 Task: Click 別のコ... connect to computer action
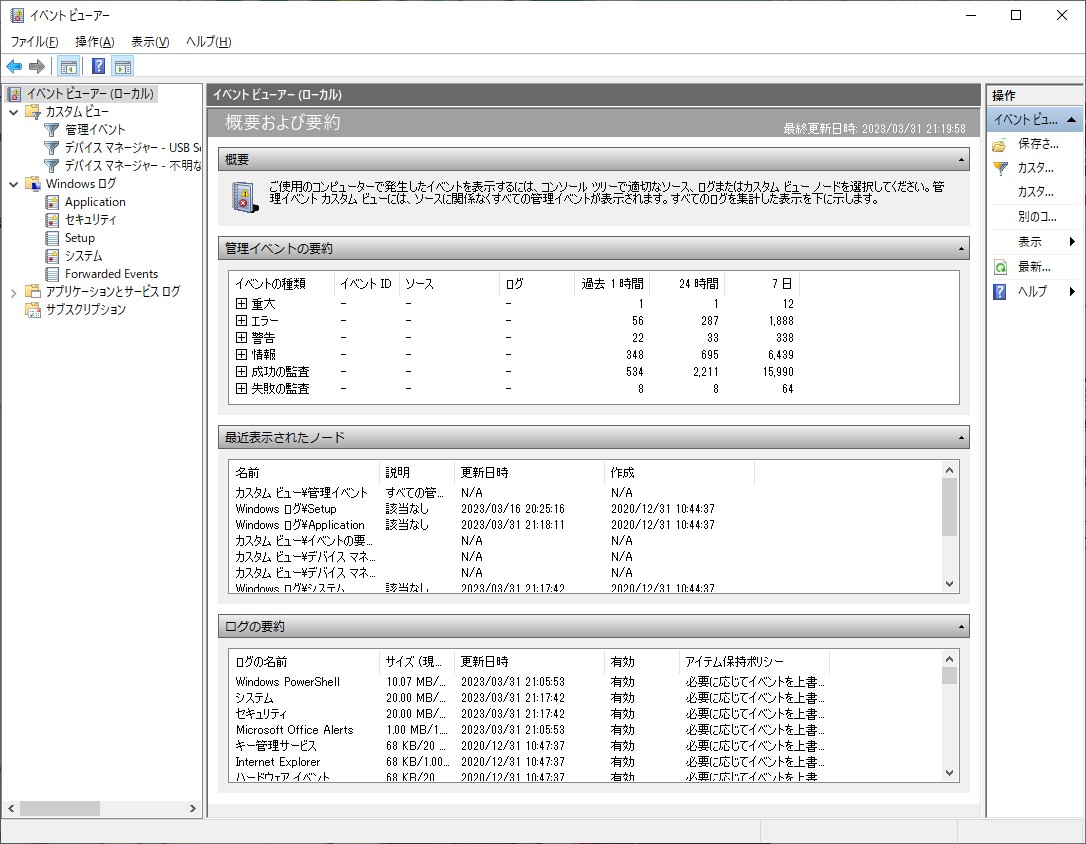(x=1037, y=217)
